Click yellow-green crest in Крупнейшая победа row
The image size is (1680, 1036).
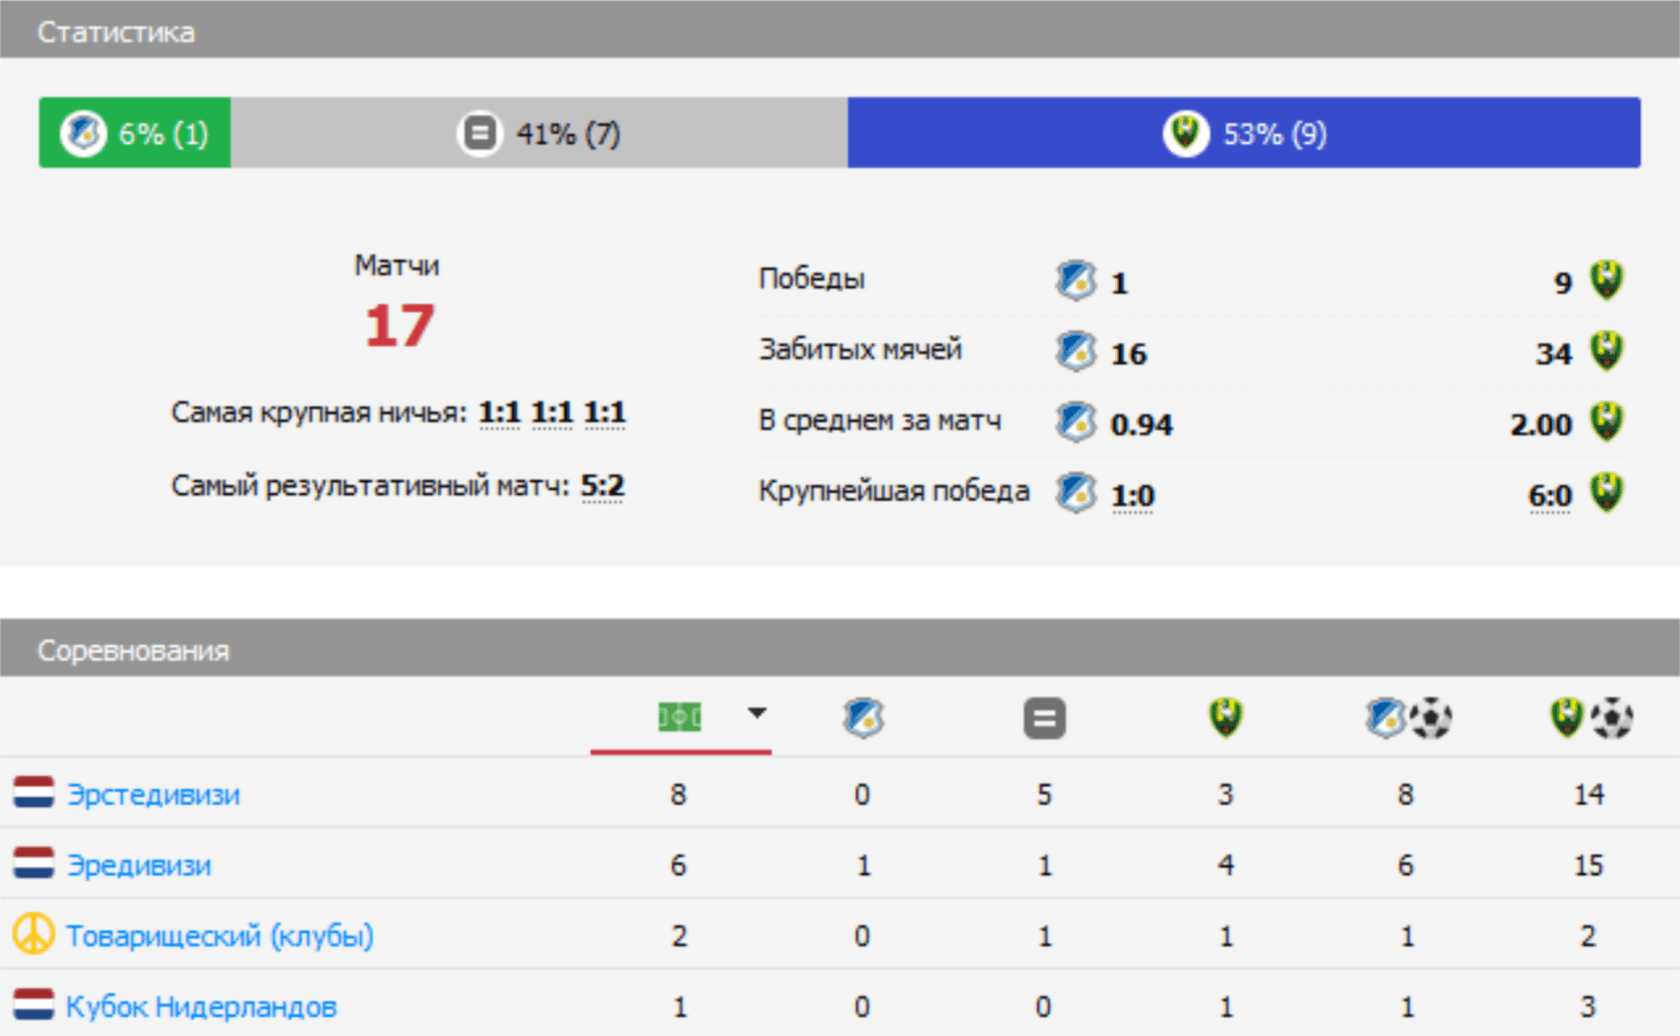coord(1607,493)
